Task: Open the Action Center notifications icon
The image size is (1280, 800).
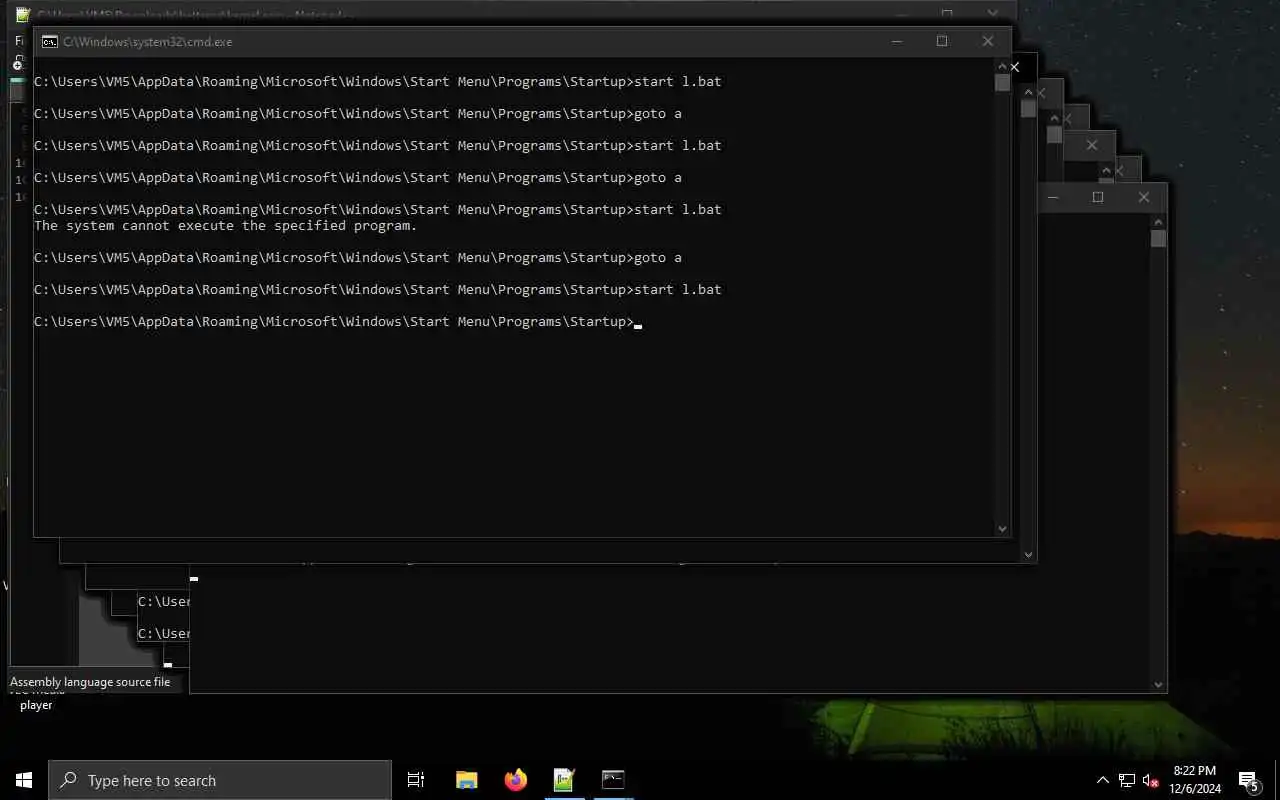Action: coord(1250,780)
